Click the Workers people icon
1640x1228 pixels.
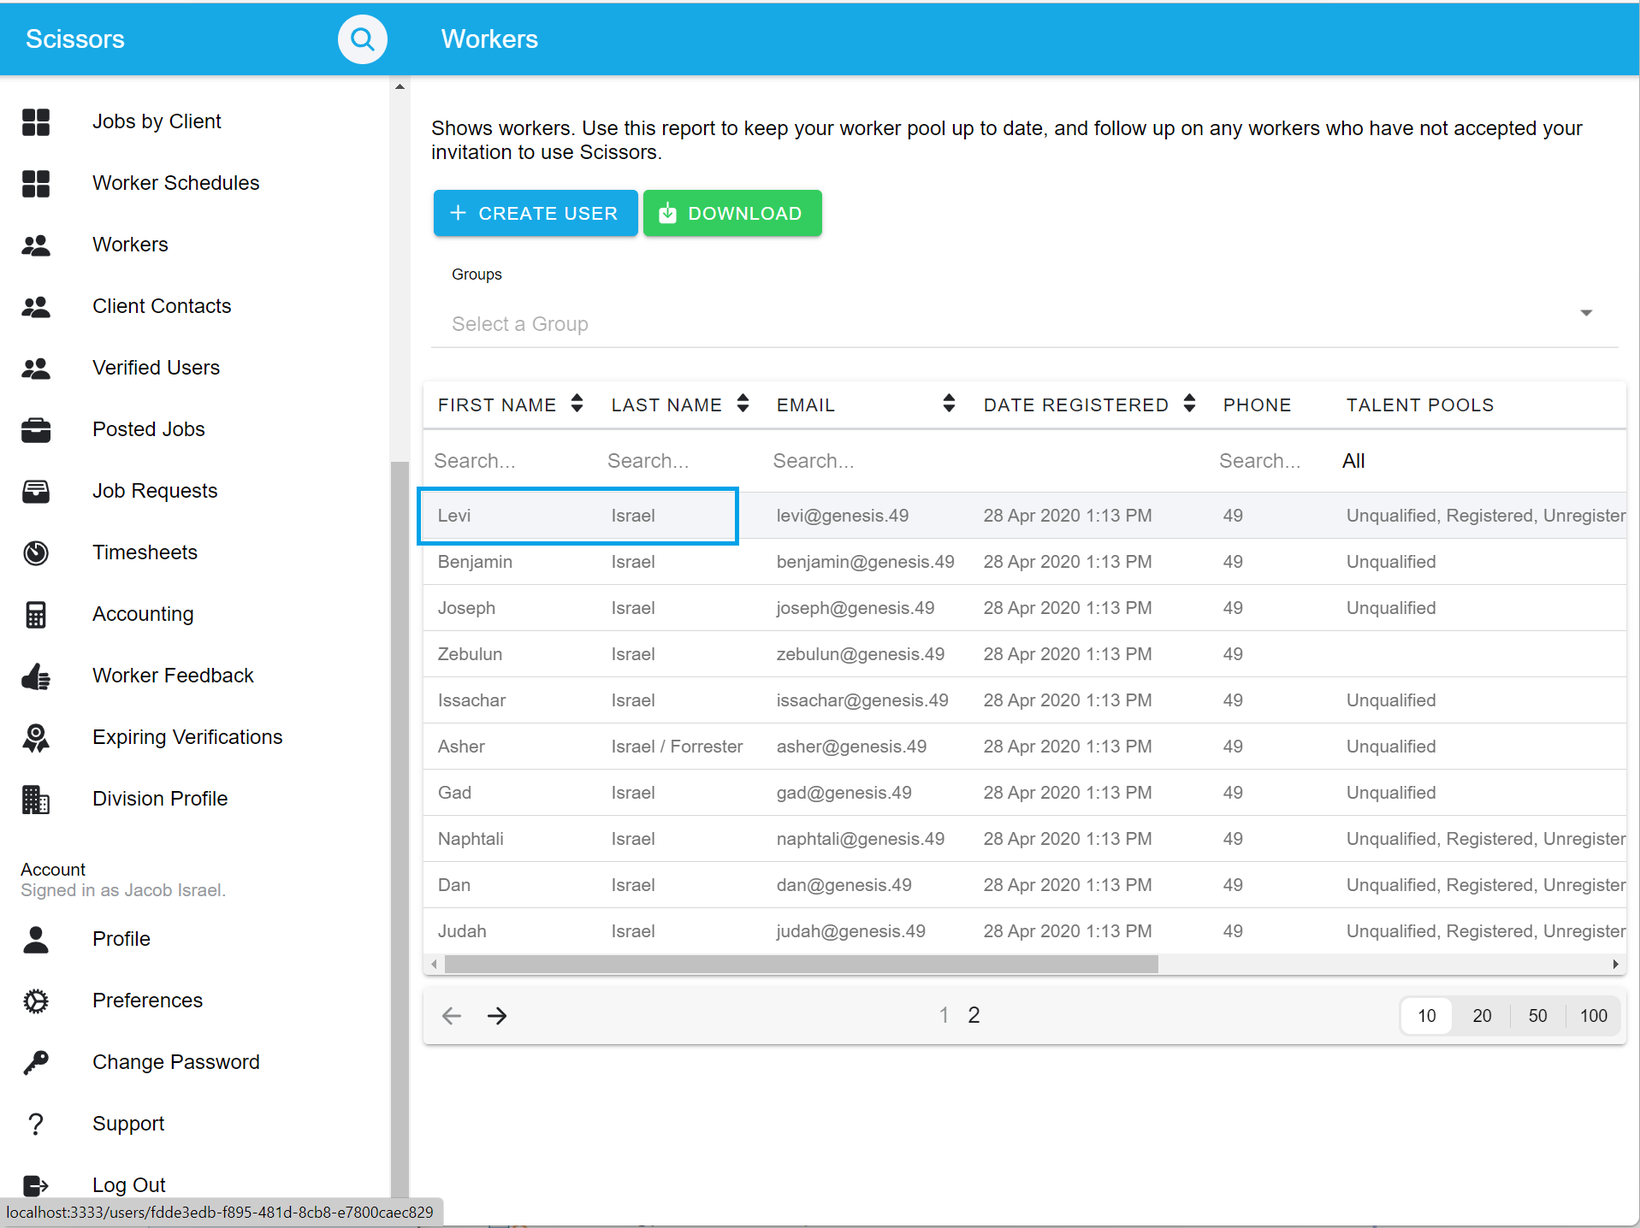pyautogui.click(x=36, y=245)
